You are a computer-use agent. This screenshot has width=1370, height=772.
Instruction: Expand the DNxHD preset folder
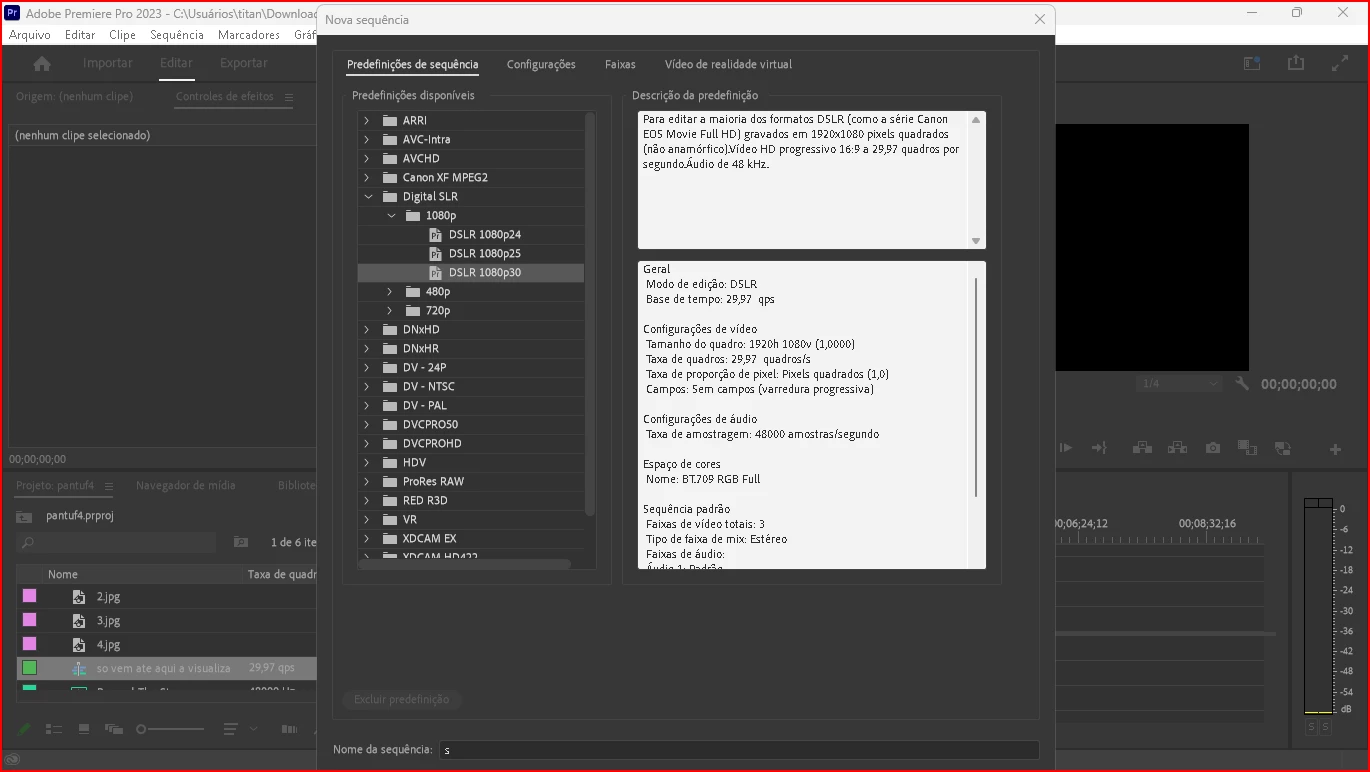point(367,330)
